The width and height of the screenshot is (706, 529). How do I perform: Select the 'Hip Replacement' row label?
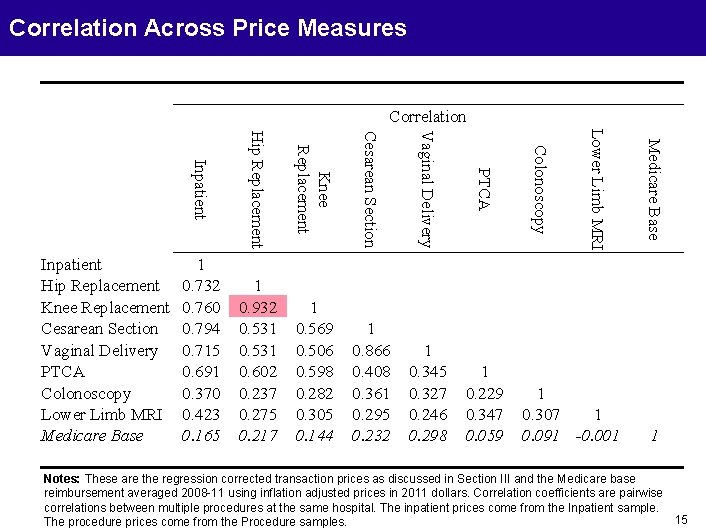point(100,286)
